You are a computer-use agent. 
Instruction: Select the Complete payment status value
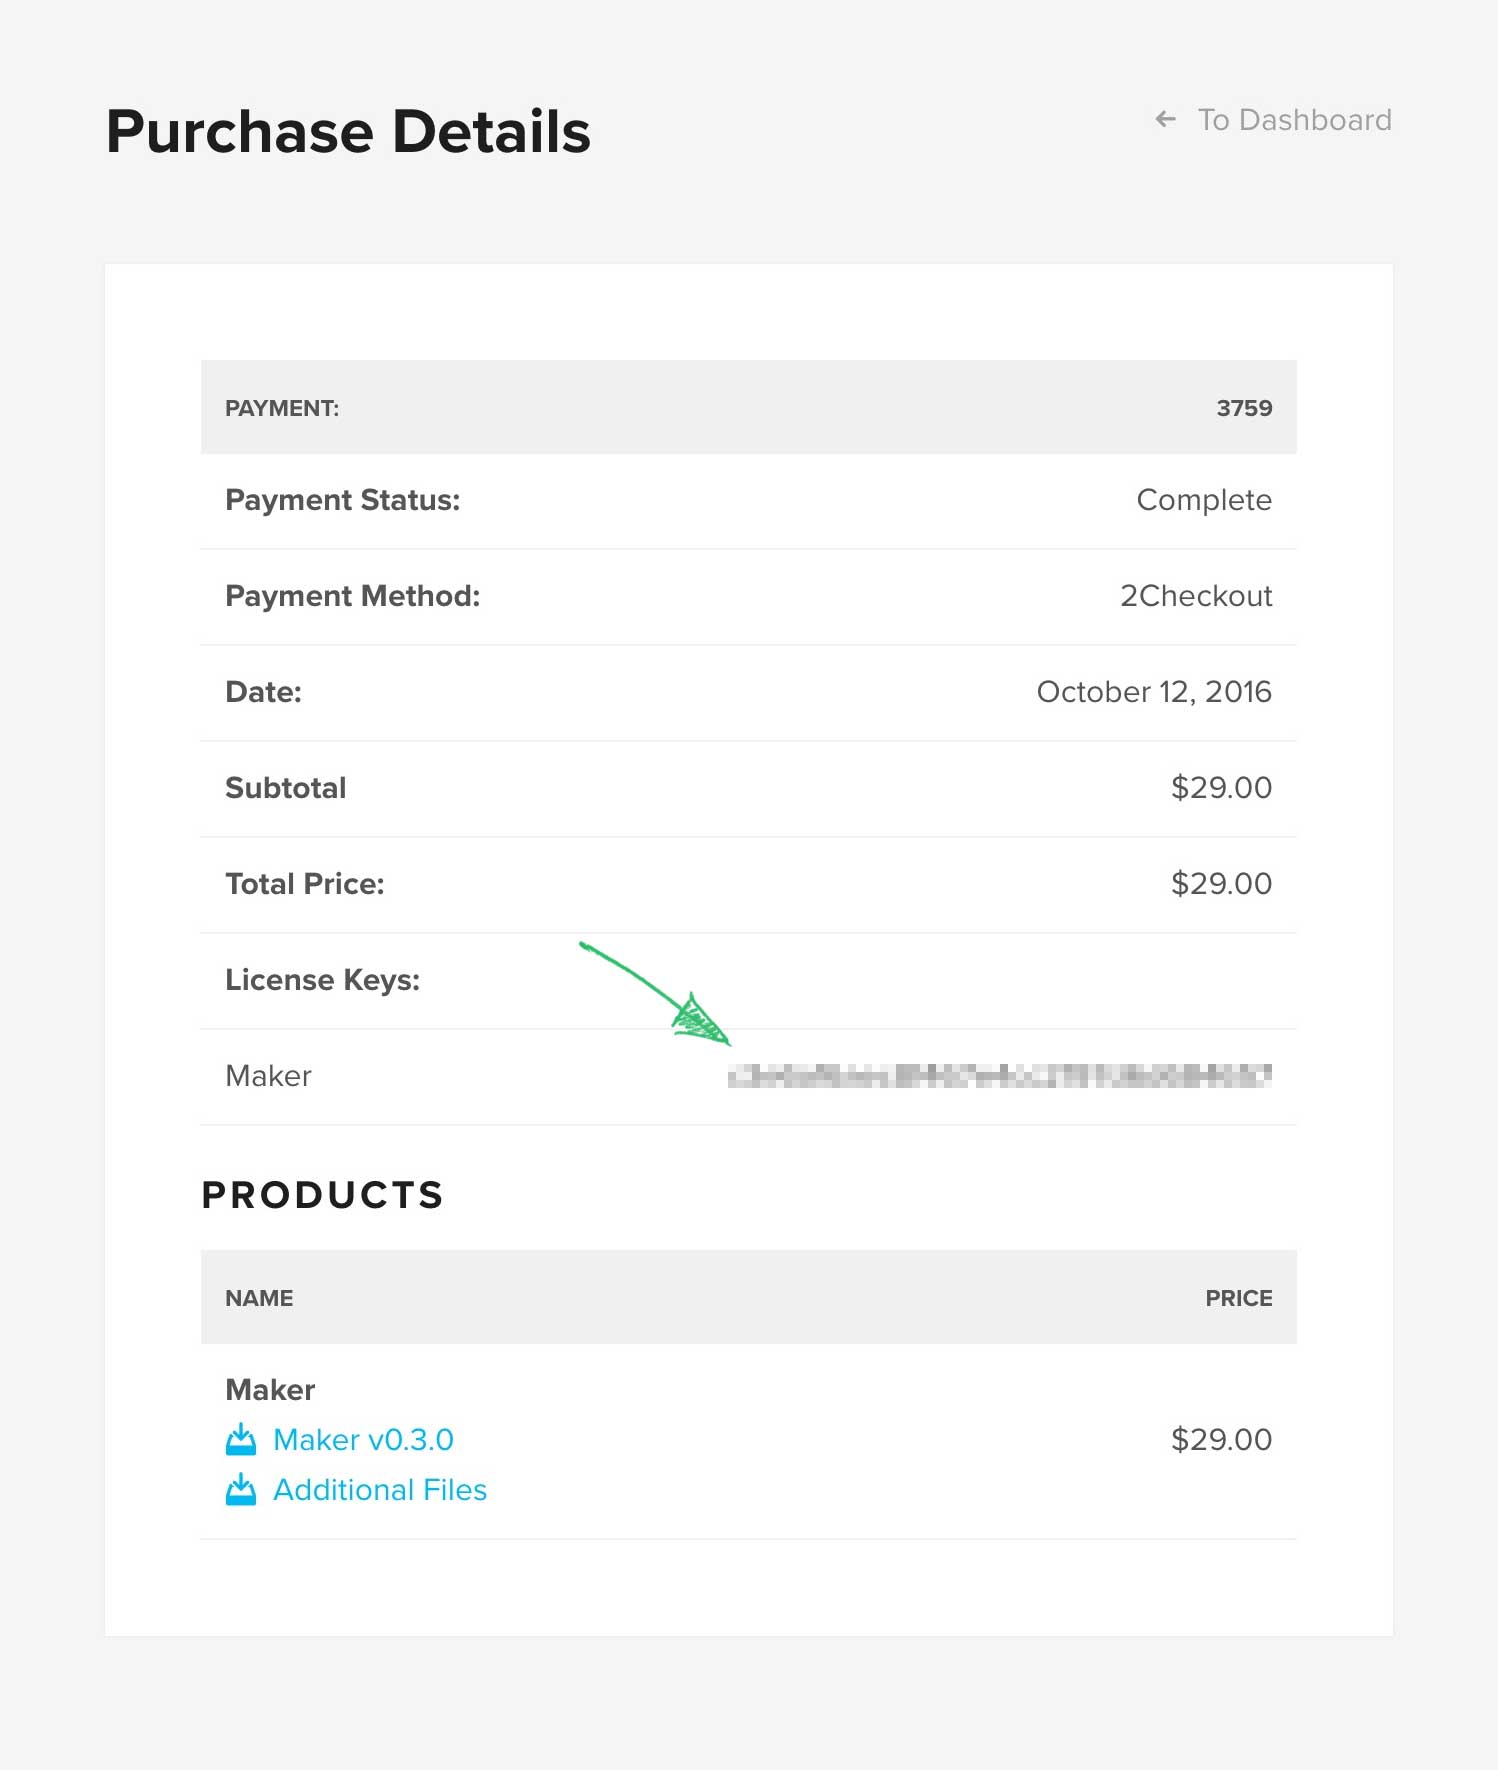[1204, 500]
